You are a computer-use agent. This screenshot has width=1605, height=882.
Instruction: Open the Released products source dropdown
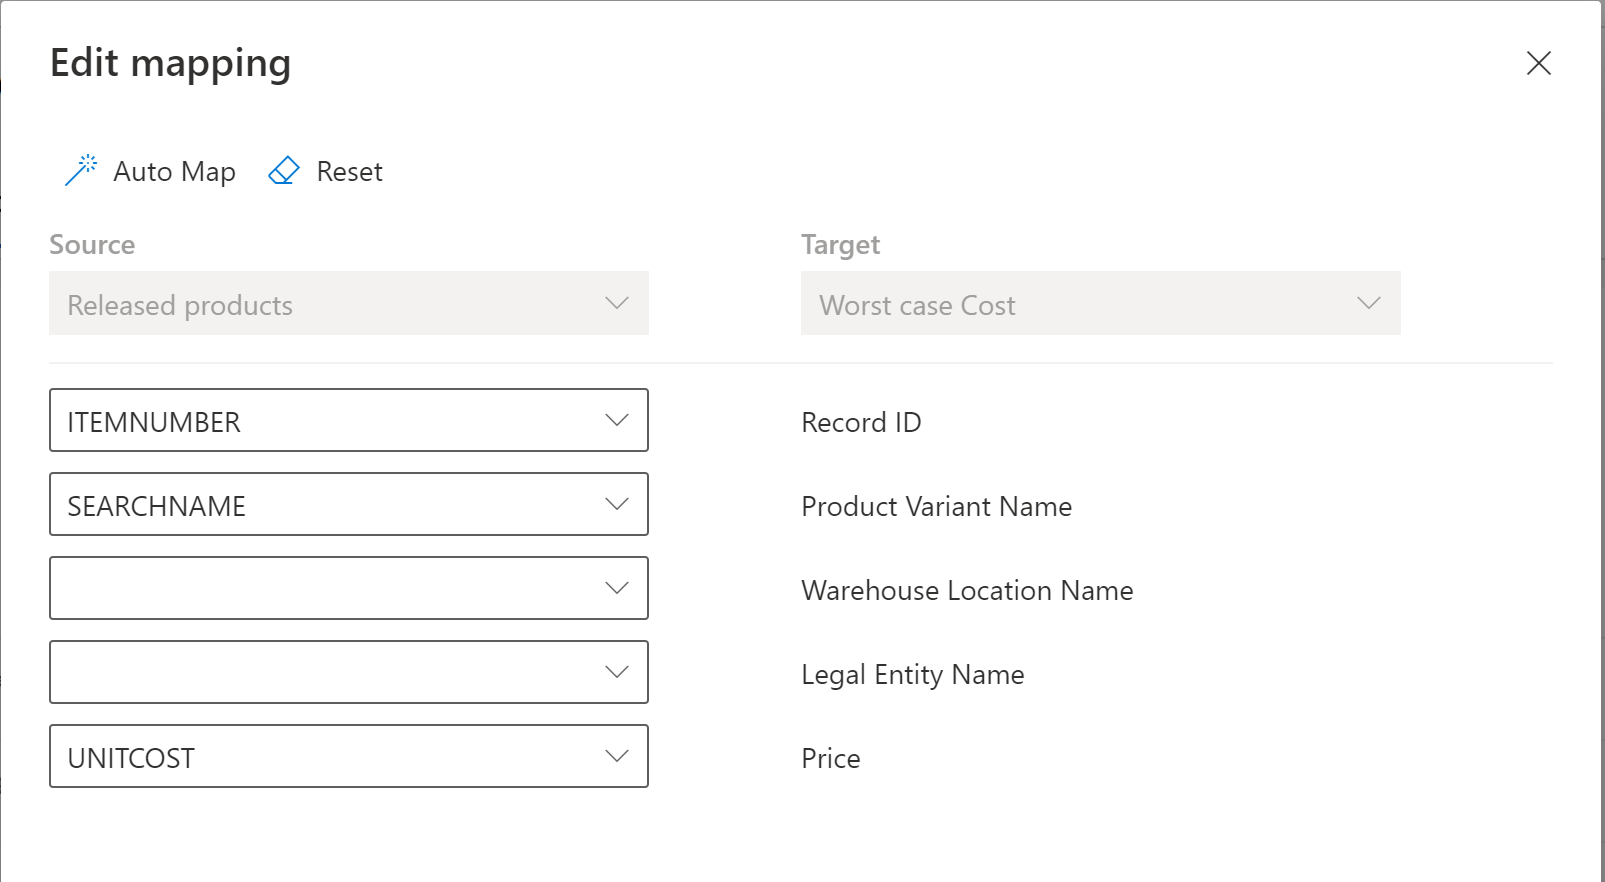(330, 304)
